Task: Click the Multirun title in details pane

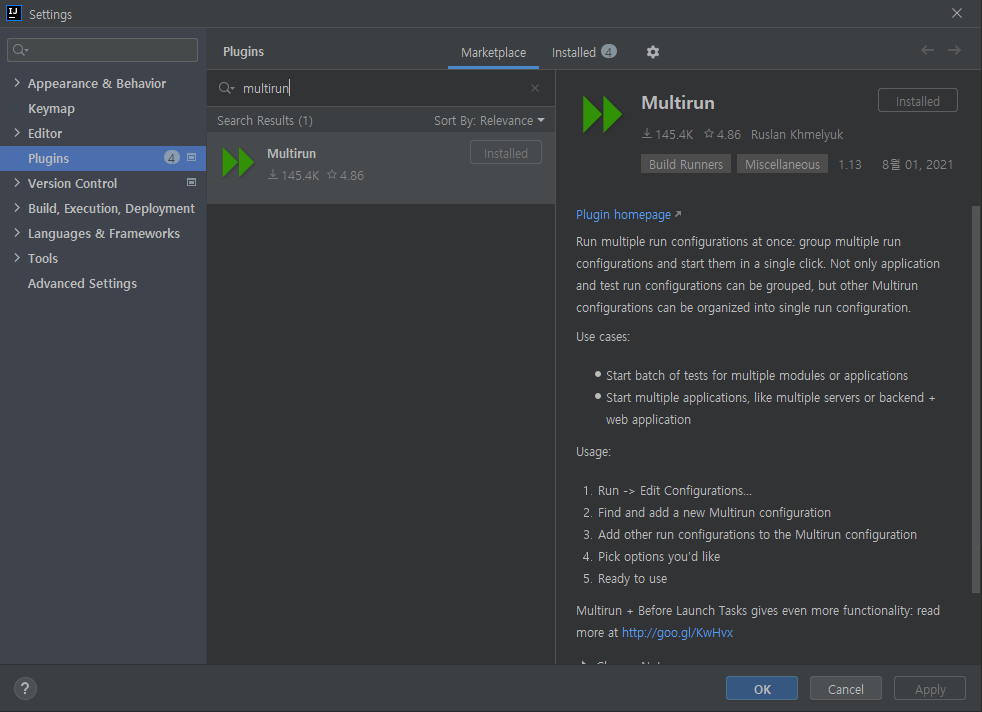Action: (x=678, y=103)
